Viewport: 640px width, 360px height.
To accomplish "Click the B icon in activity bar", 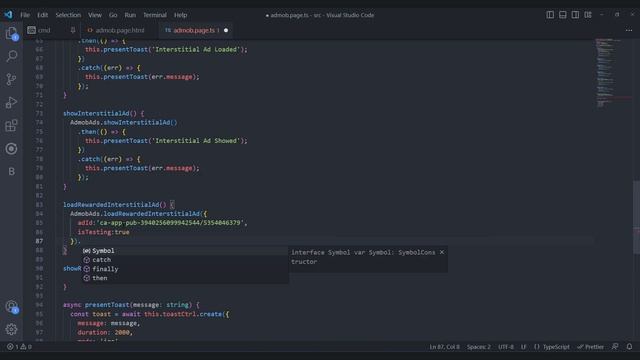I will click(x=11, y=171).
